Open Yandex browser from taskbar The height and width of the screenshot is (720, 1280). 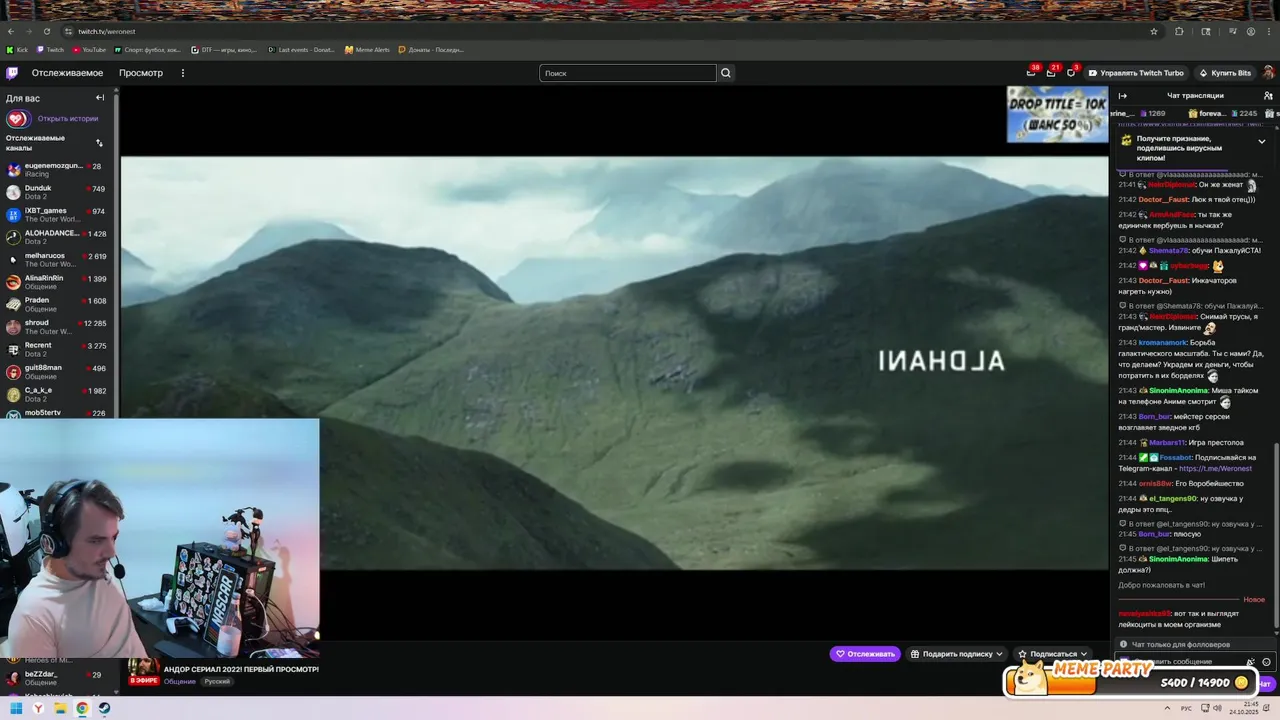coord(38,708)
